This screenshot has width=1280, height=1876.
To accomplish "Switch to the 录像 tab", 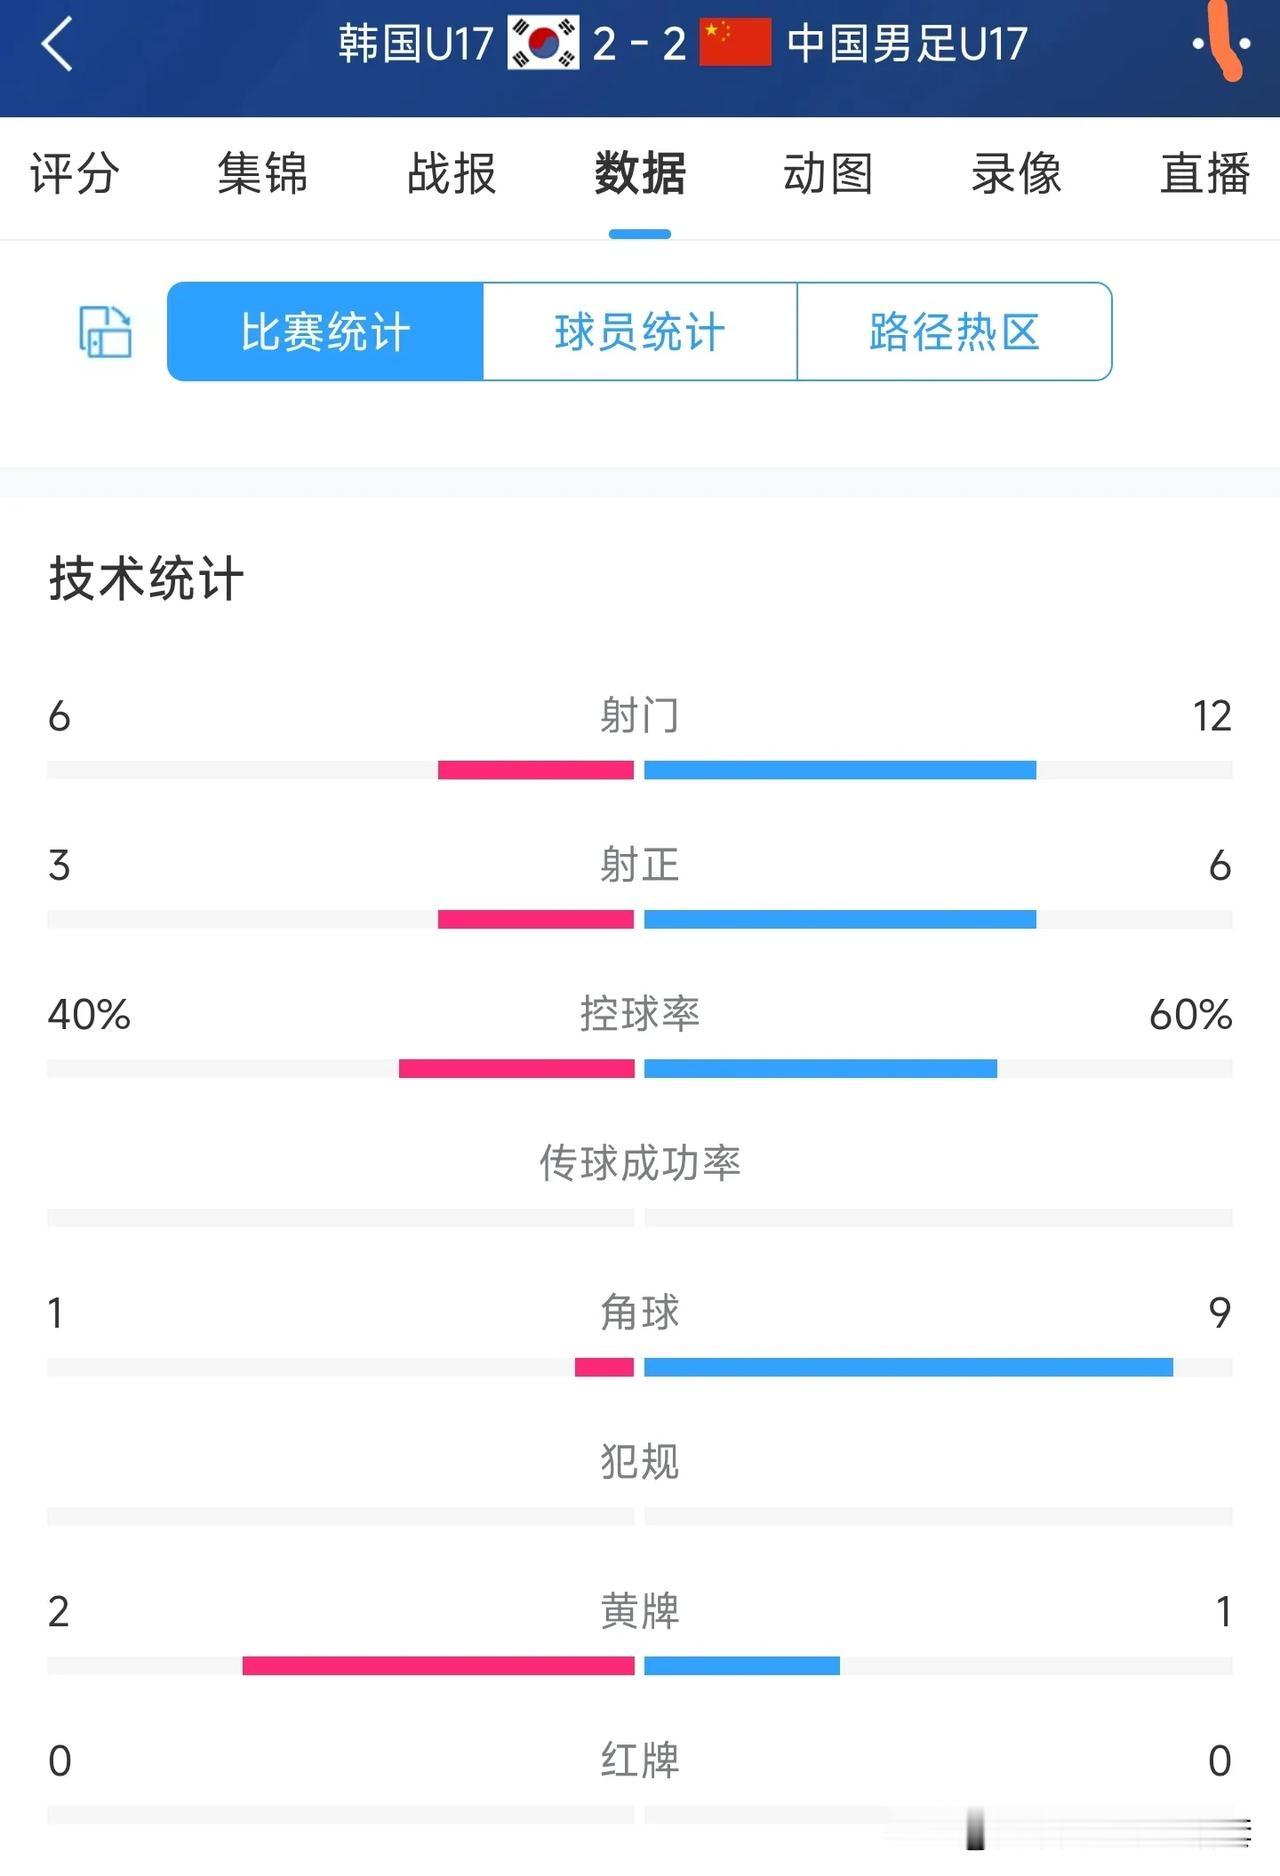I will click(1016, 174).
